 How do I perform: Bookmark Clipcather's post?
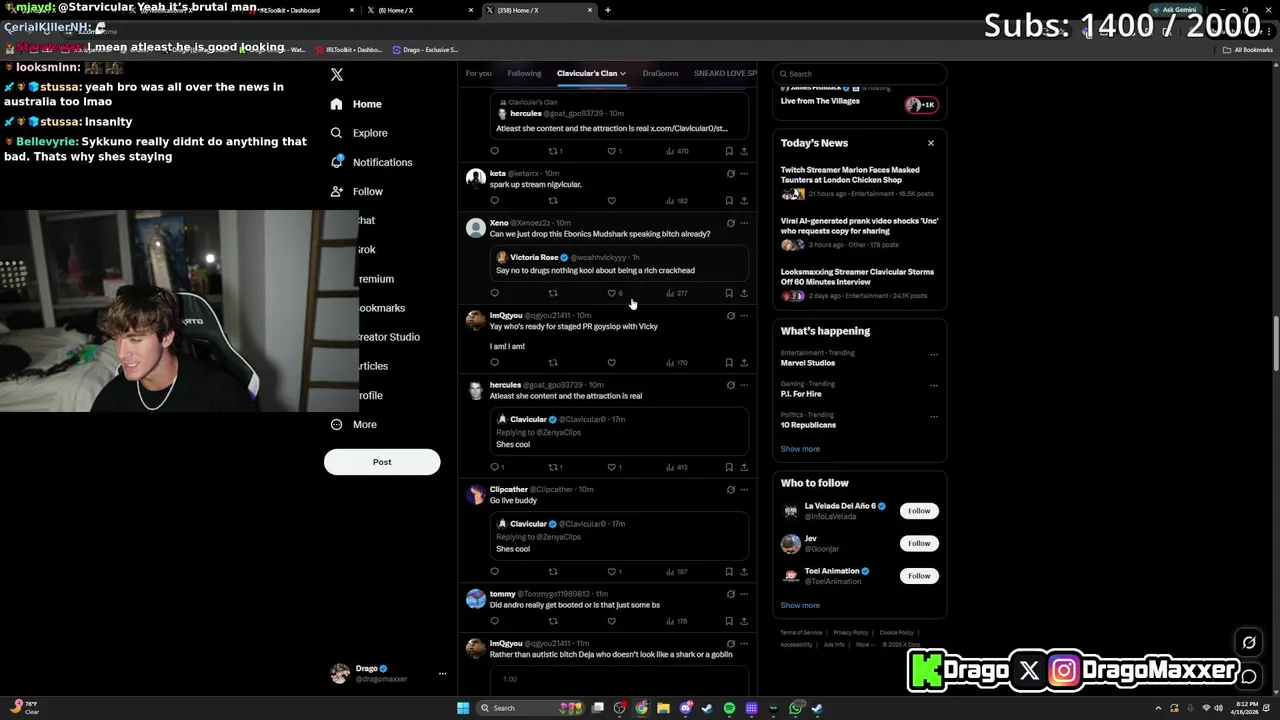(729, 572)
